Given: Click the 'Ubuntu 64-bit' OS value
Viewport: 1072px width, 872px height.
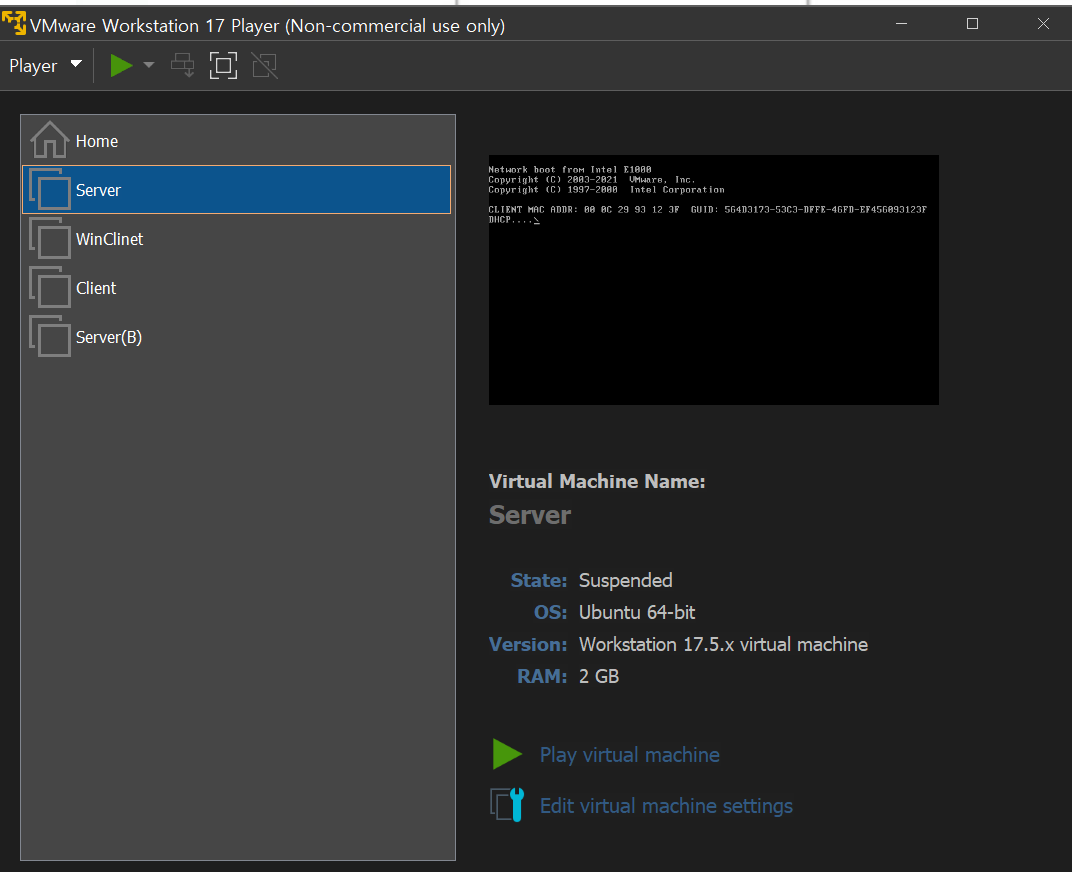Looking at the screenshot, I should 637,612.
